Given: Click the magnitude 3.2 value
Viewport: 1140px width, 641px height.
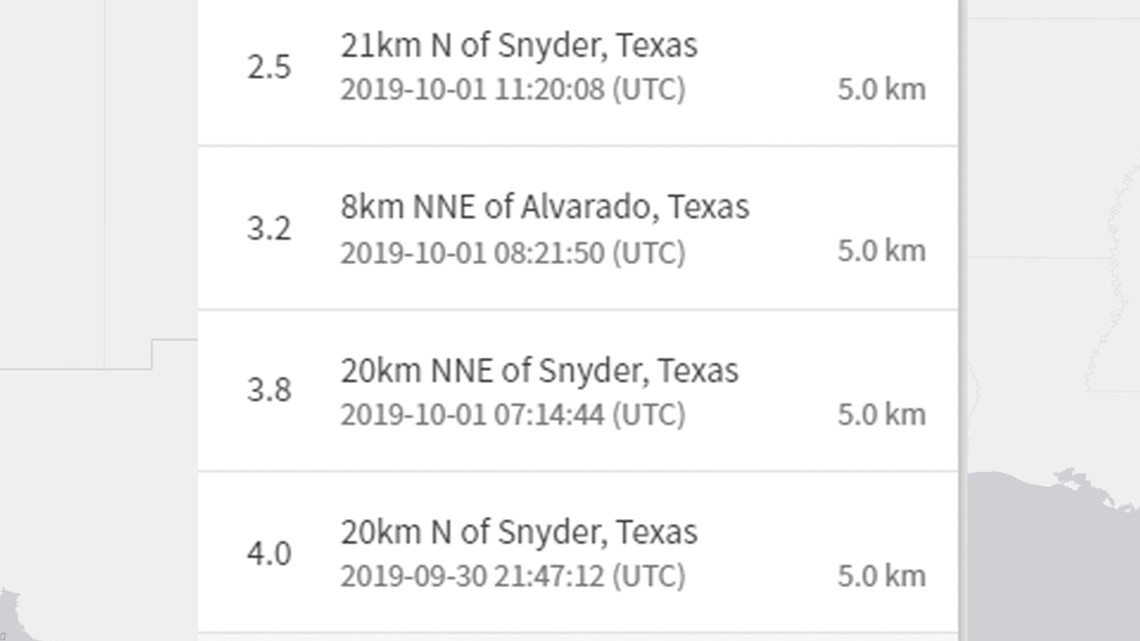Looking at the screenshot, I should click(269, 229).
